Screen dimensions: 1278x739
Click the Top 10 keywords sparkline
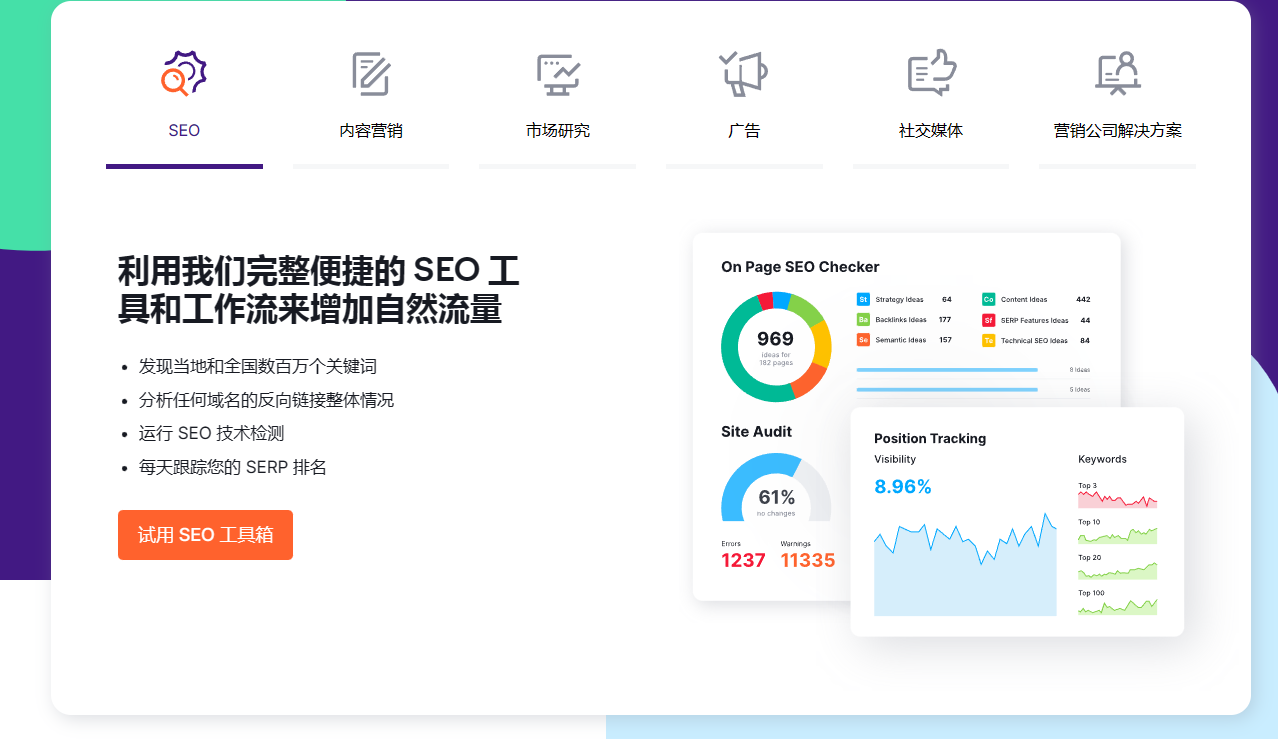tap(1117, 536)
